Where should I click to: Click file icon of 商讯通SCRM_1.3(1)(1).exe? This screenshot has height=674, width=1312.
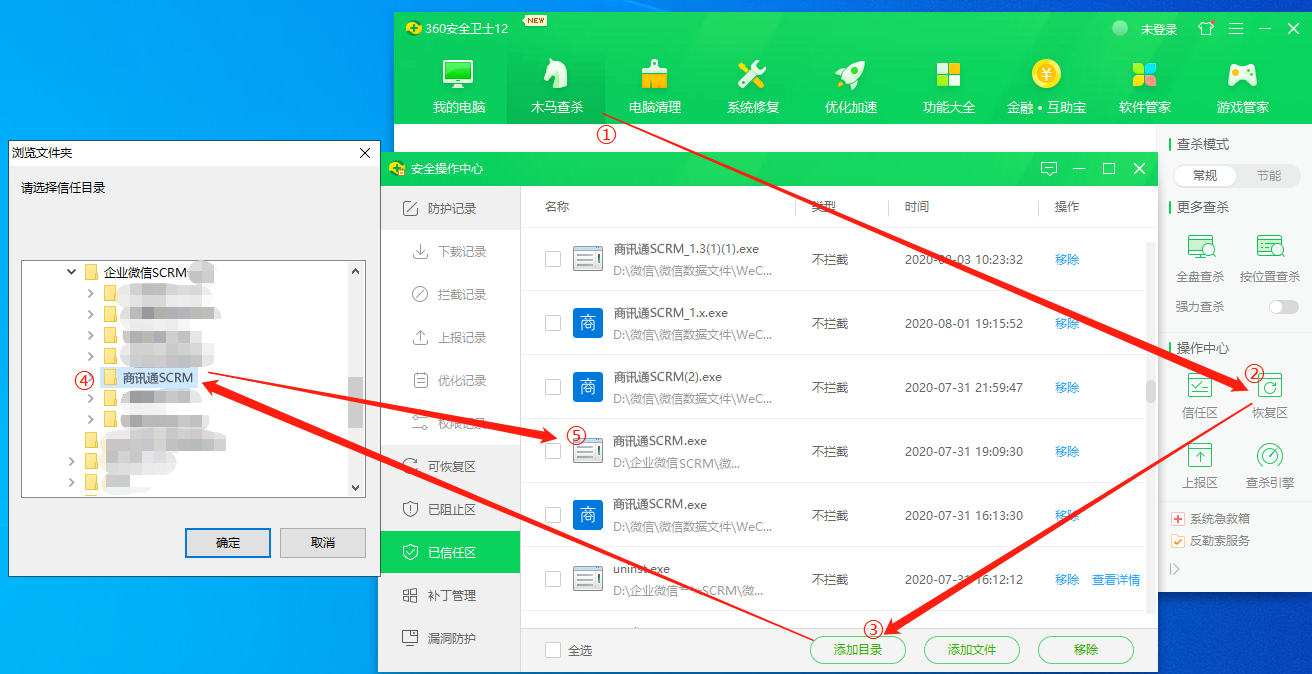point(588,259)
